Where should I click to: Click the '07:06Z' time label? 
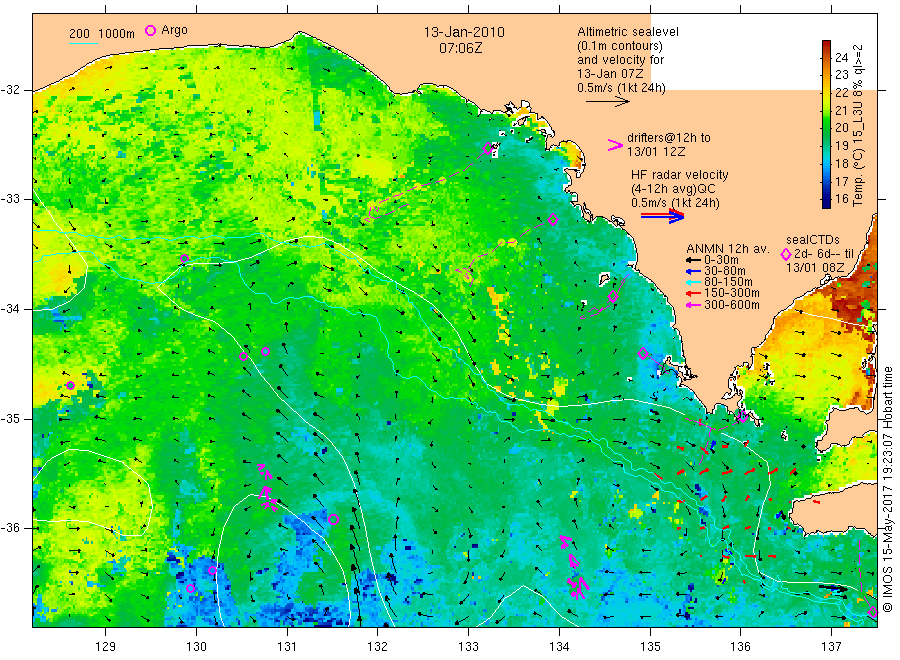460,48
